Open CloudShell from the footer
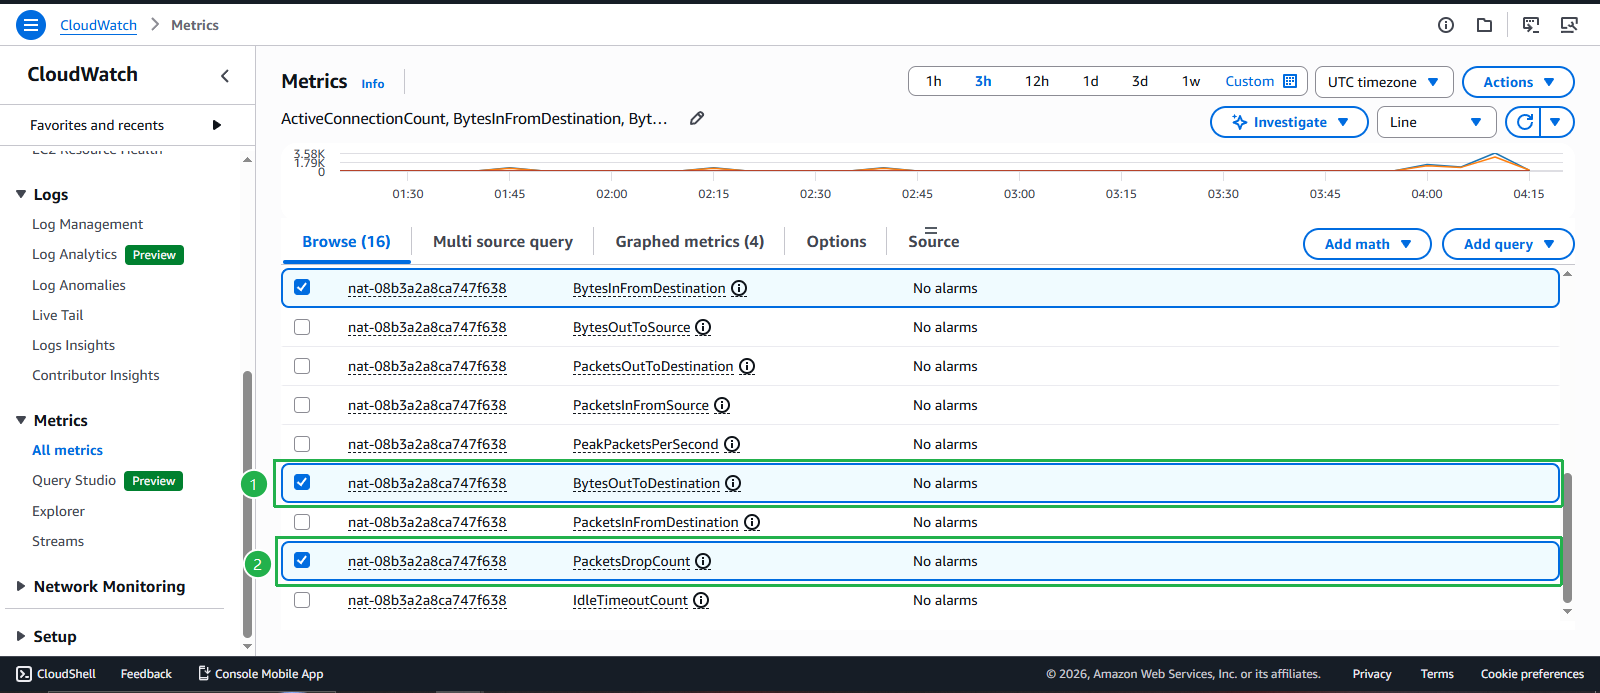 (x=56, y=674)
